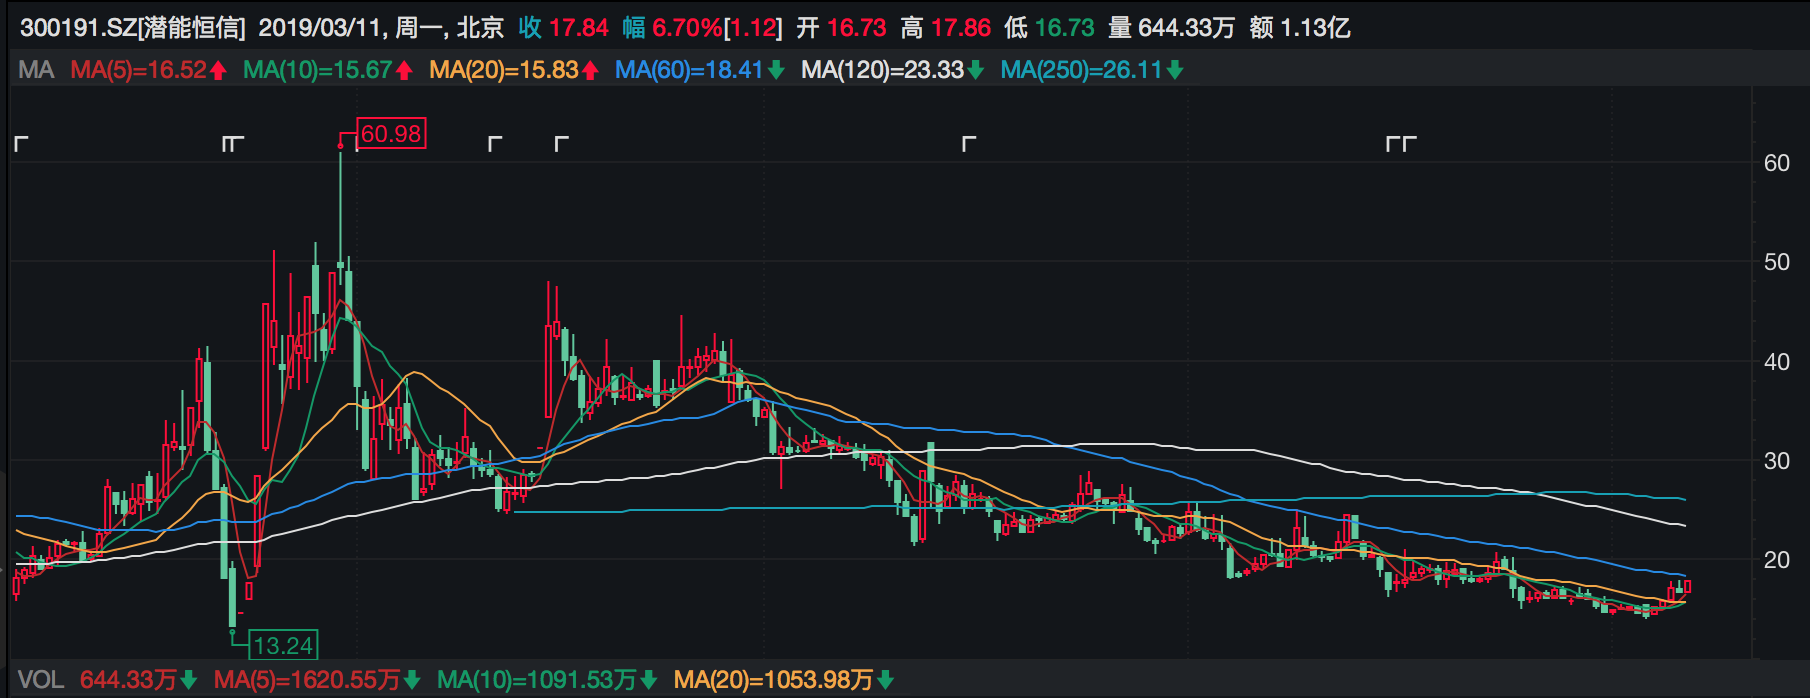This screenshot has width=1810, height=698.
Task: Click the double flag marker nearest the price axis
Action: click(1401, 144)
